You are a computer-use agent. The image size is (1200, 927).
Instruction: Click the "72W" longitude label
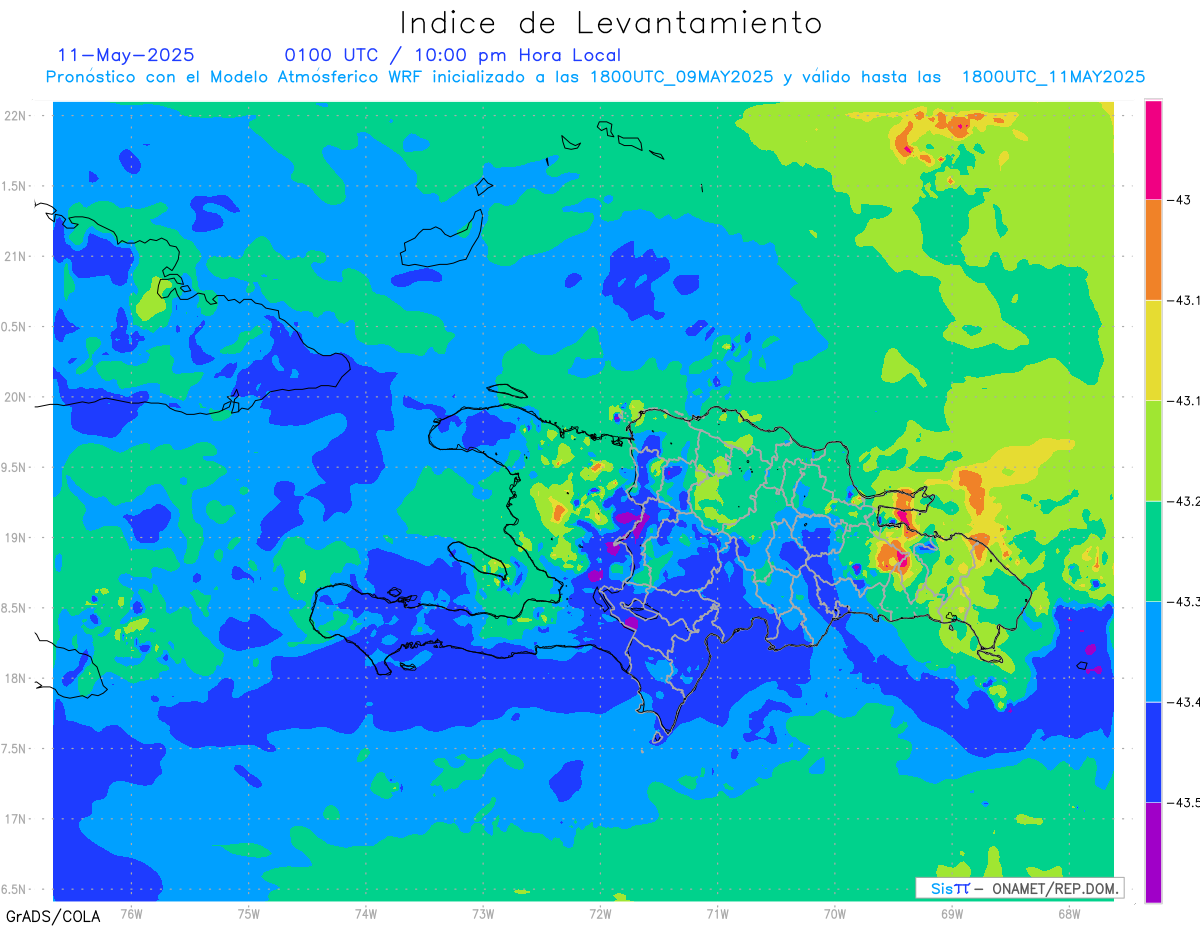600,914
